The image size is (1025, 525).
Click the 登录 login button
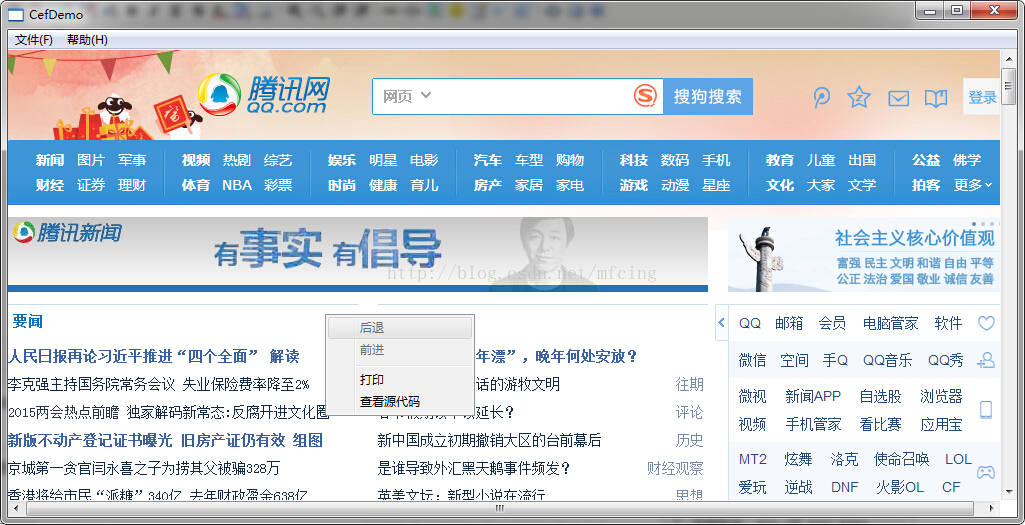[982, 97]
